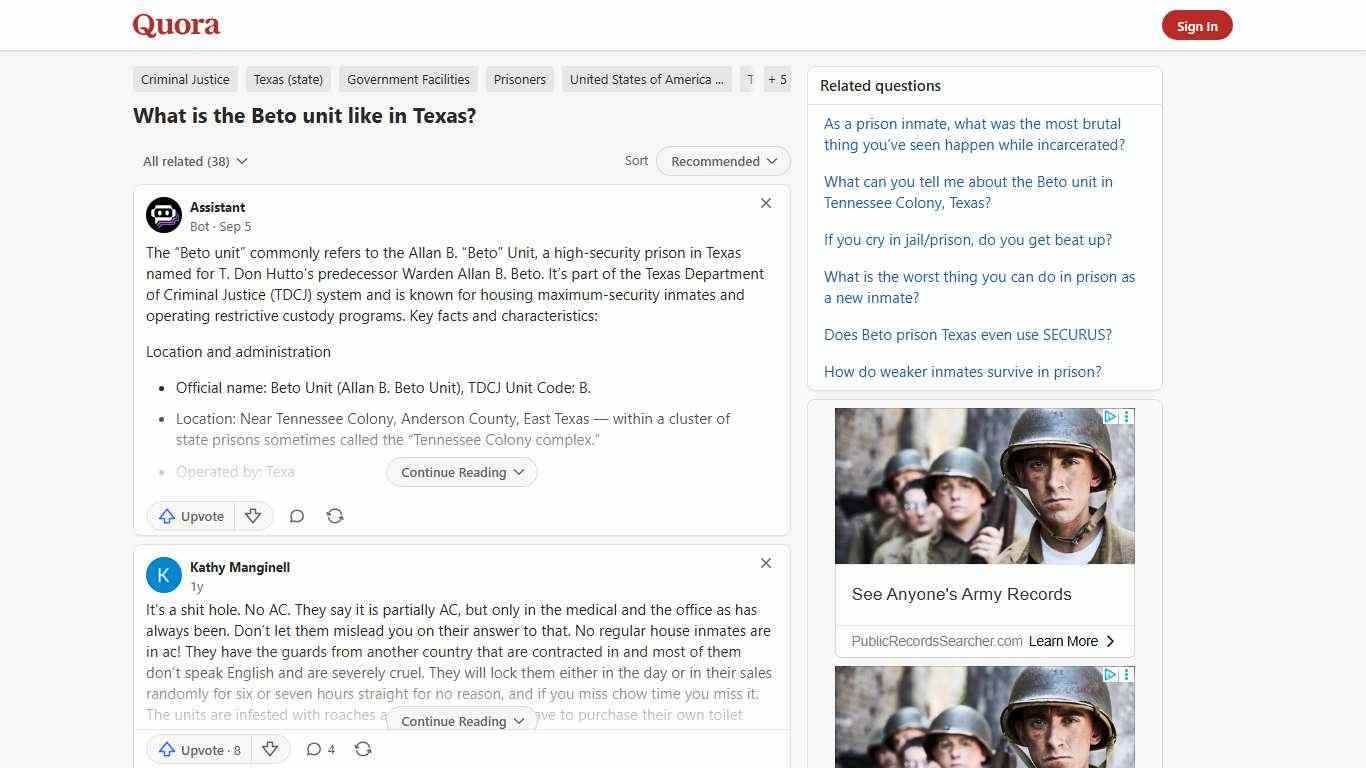Image resolution: width=1366 pixels, height=768 pixels.
Task: Click the Sign In button
Action: click(1197, 25)
